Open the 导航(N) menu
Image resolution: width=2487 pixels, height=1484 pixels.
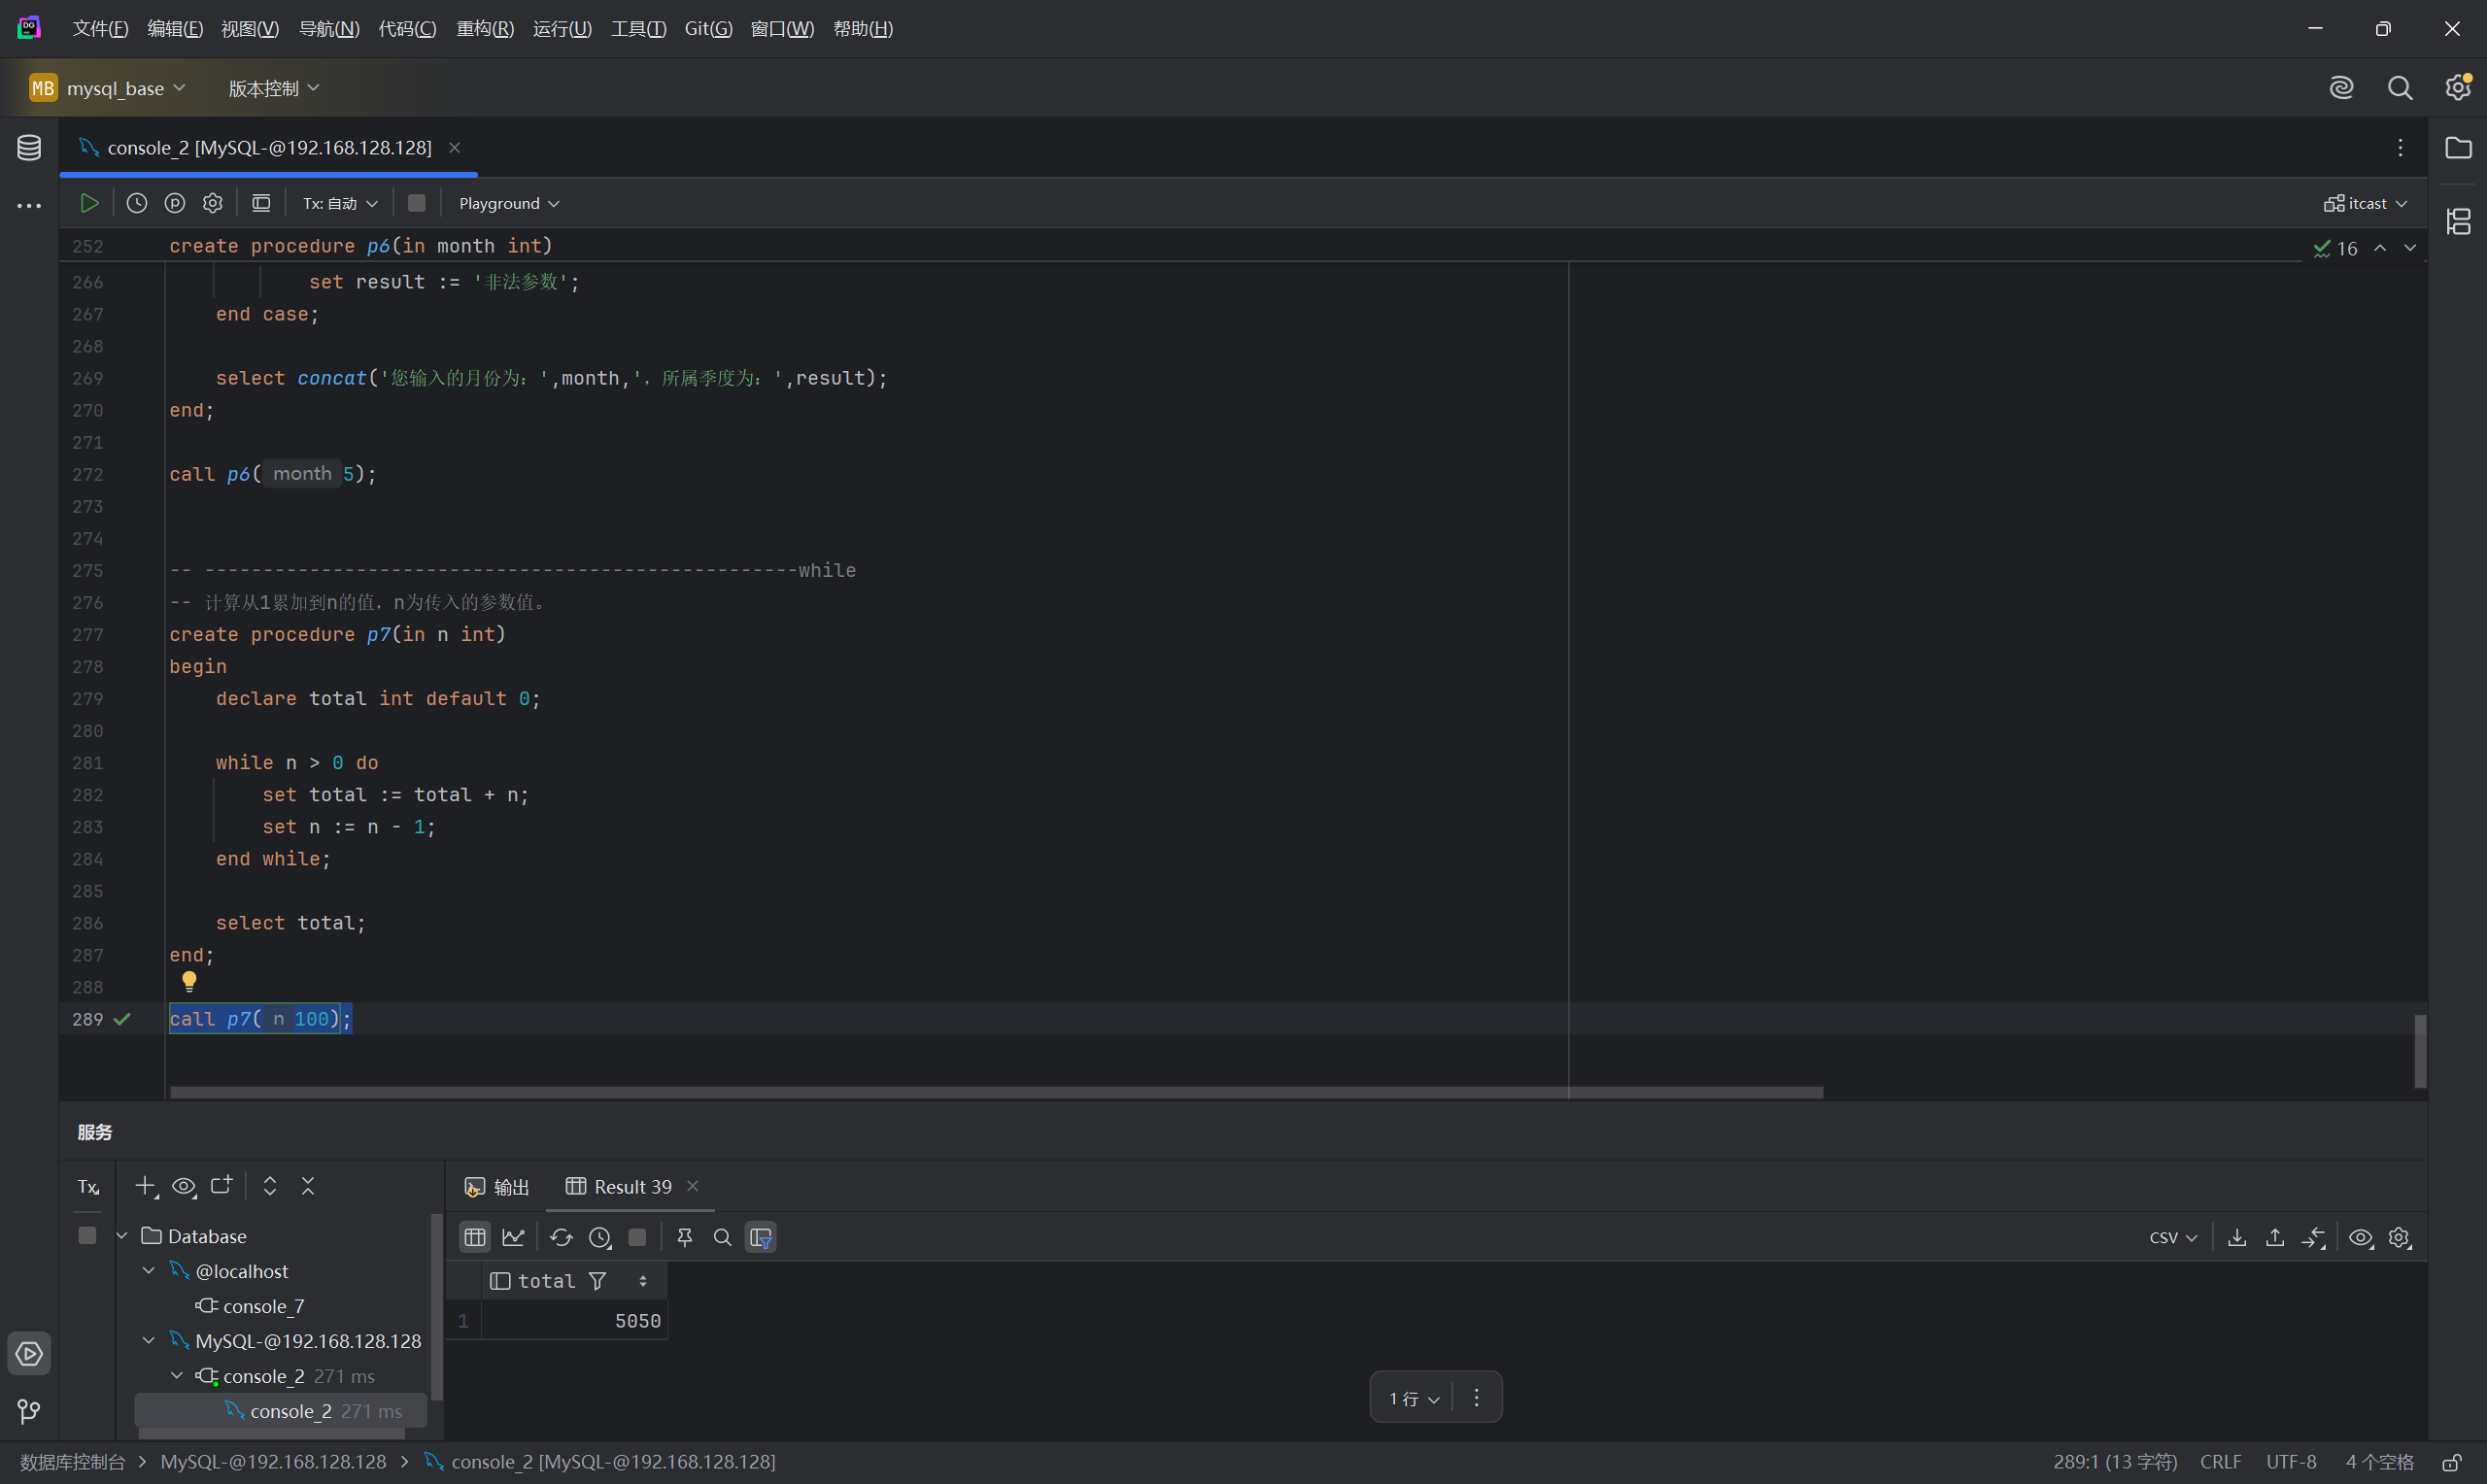pos(329,29)
